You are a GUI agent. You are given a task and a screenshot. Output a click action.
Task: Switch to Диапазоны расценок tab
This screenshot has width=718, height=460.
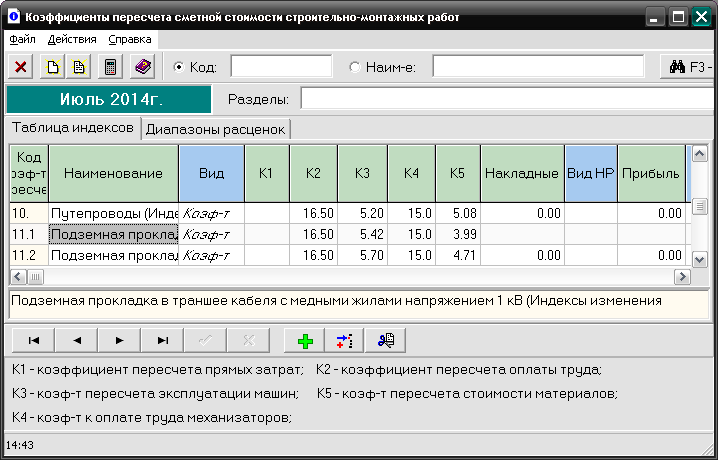(x=215, y=130)
